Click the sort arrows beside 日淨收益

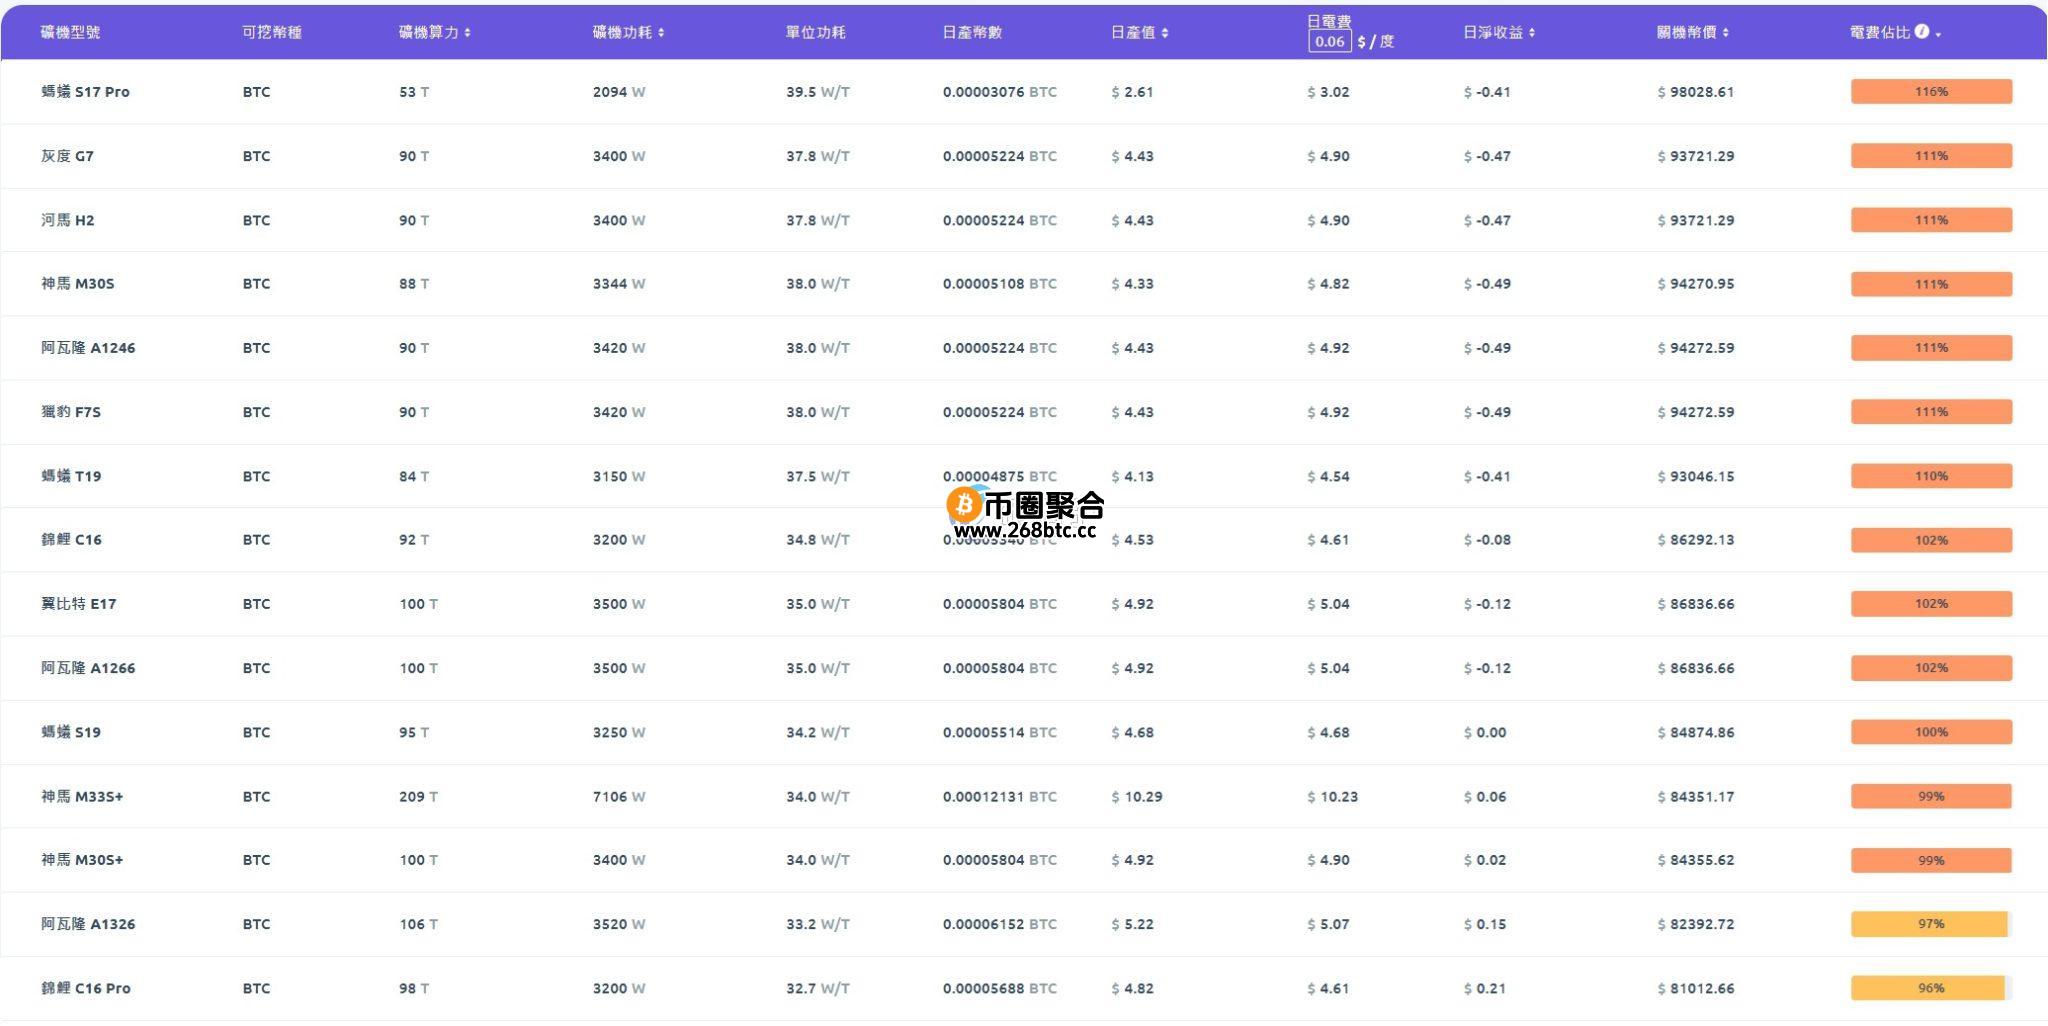(1532, 33)
